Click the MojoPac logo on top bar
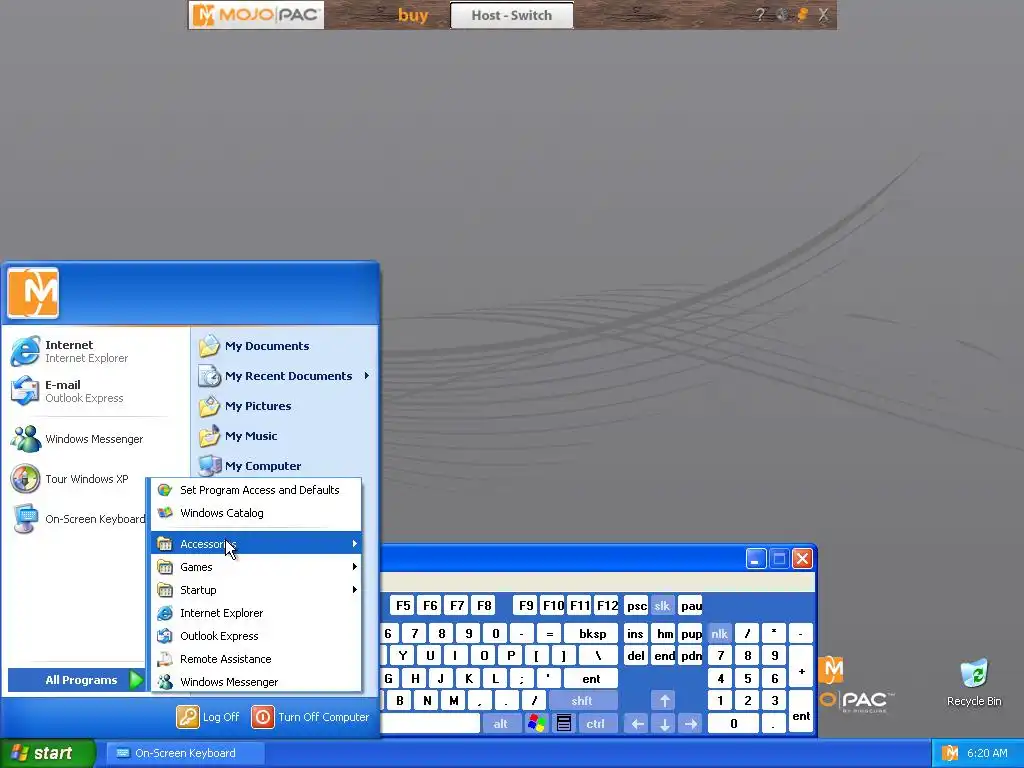The image size is (1024, 768). [x=257, y=15]
